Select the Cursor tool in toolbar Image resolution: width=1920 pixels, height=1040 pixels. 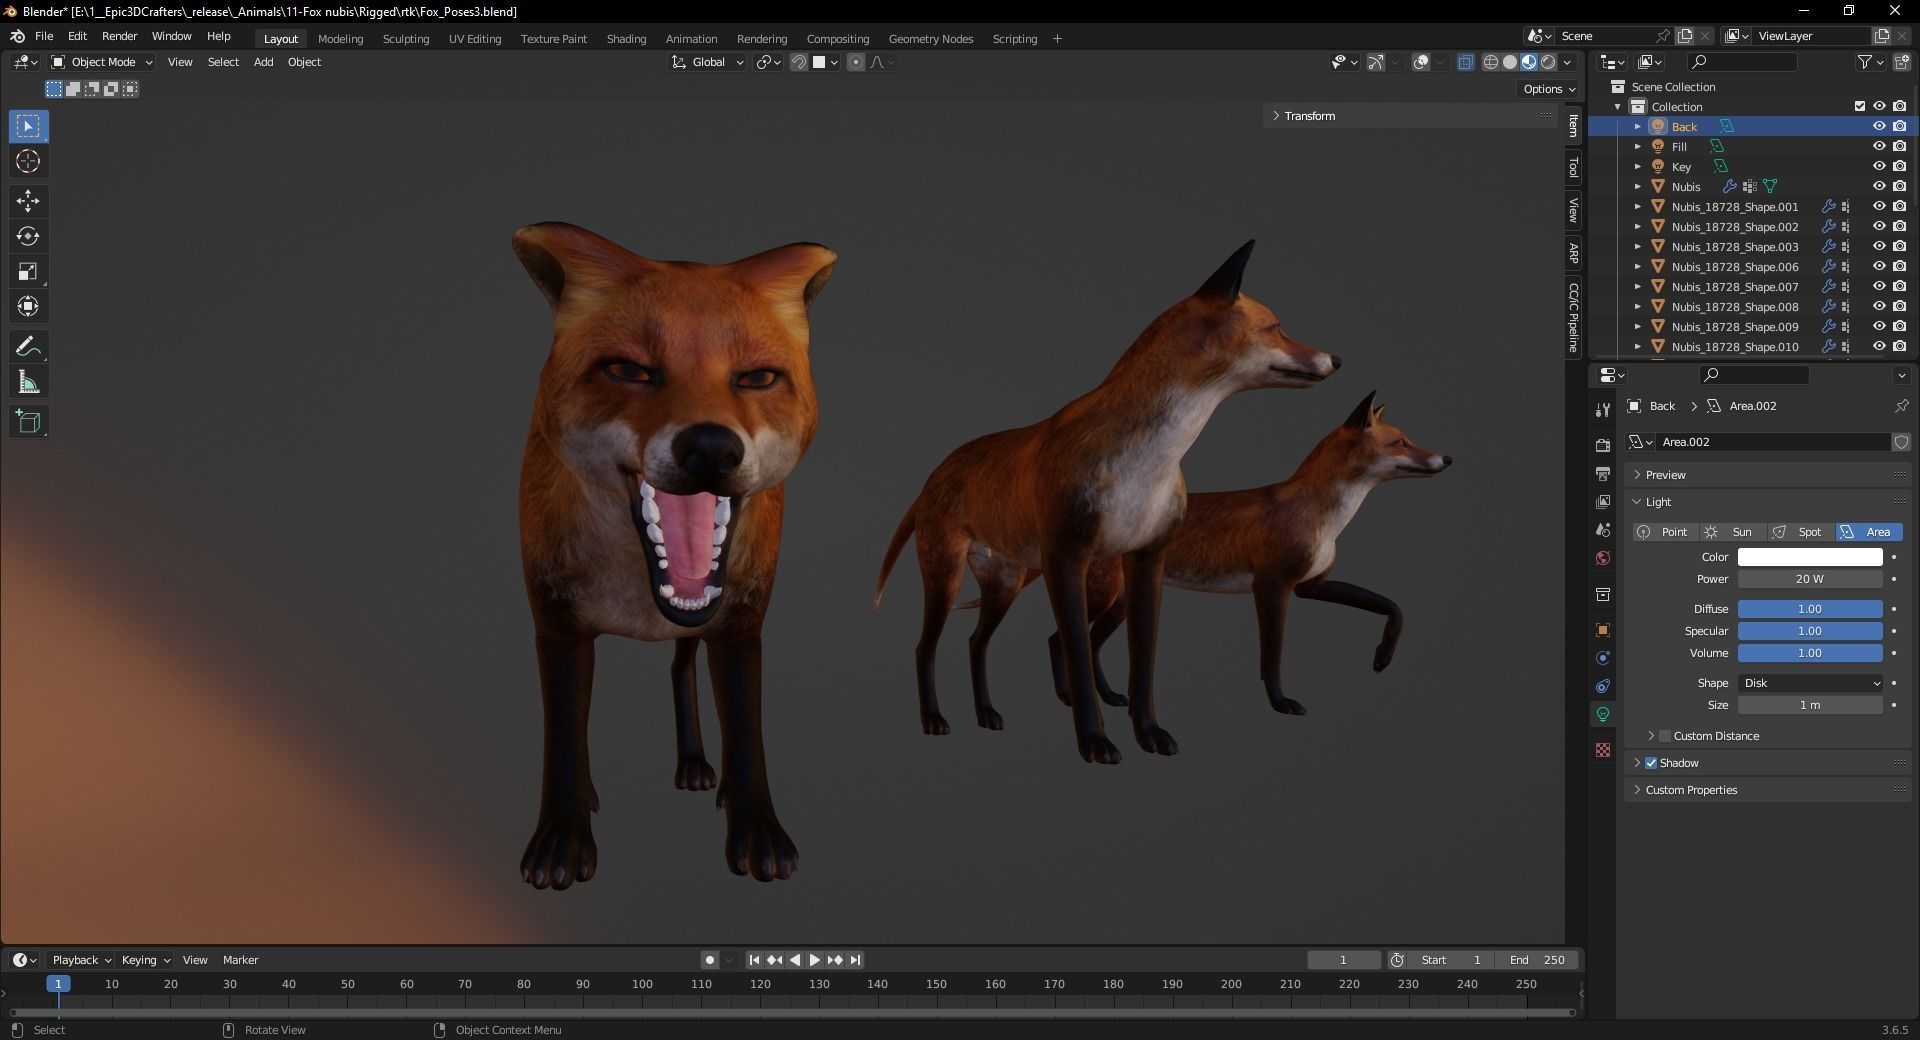coord(28,161)
